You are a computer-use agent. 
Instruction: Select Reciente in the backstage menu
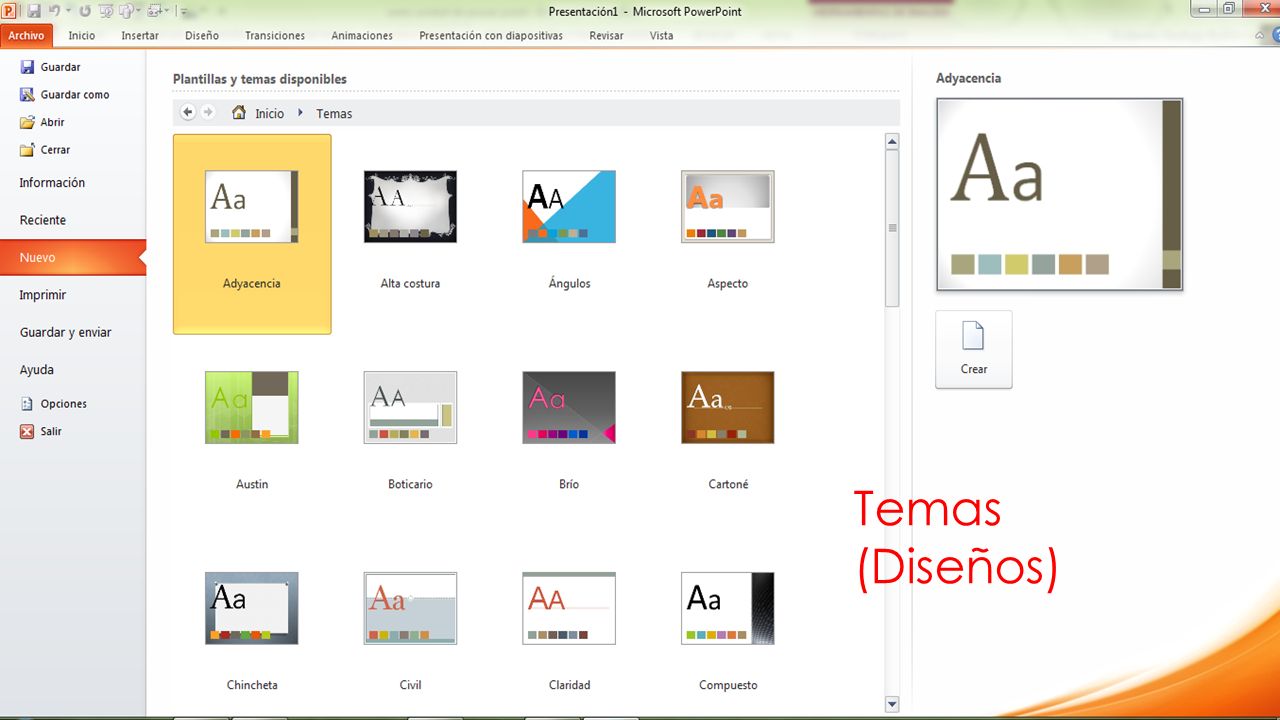click(x=73, y=220)
